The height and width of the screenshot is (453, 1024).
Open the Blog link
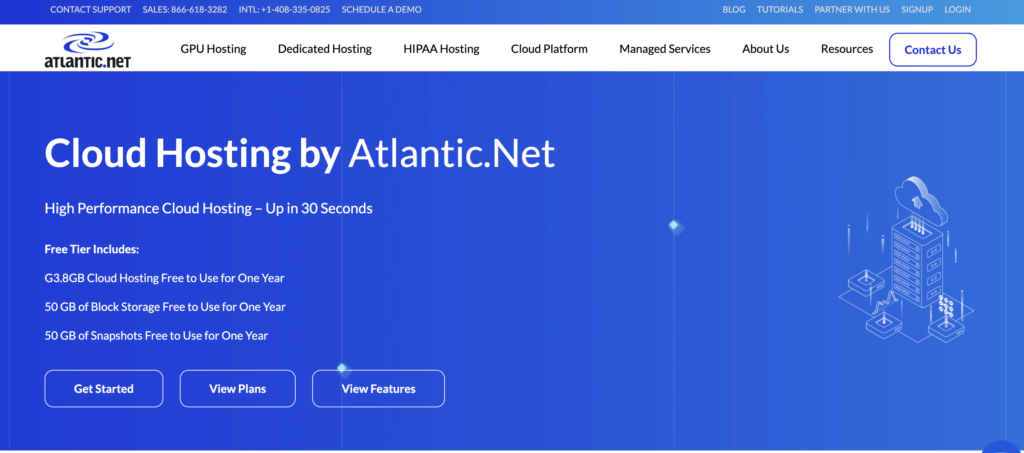click(733, 10)
